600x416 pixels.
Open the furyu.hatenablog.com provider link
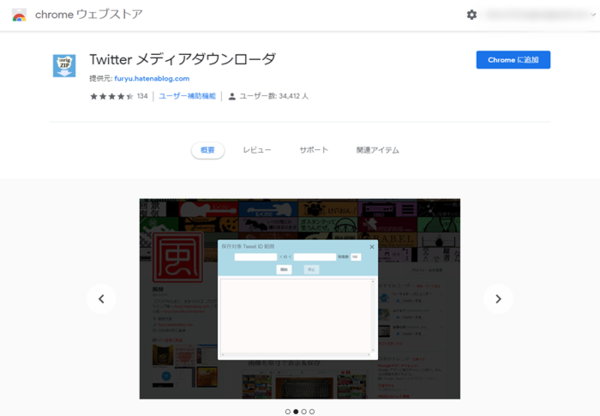(x=152, y=78)
